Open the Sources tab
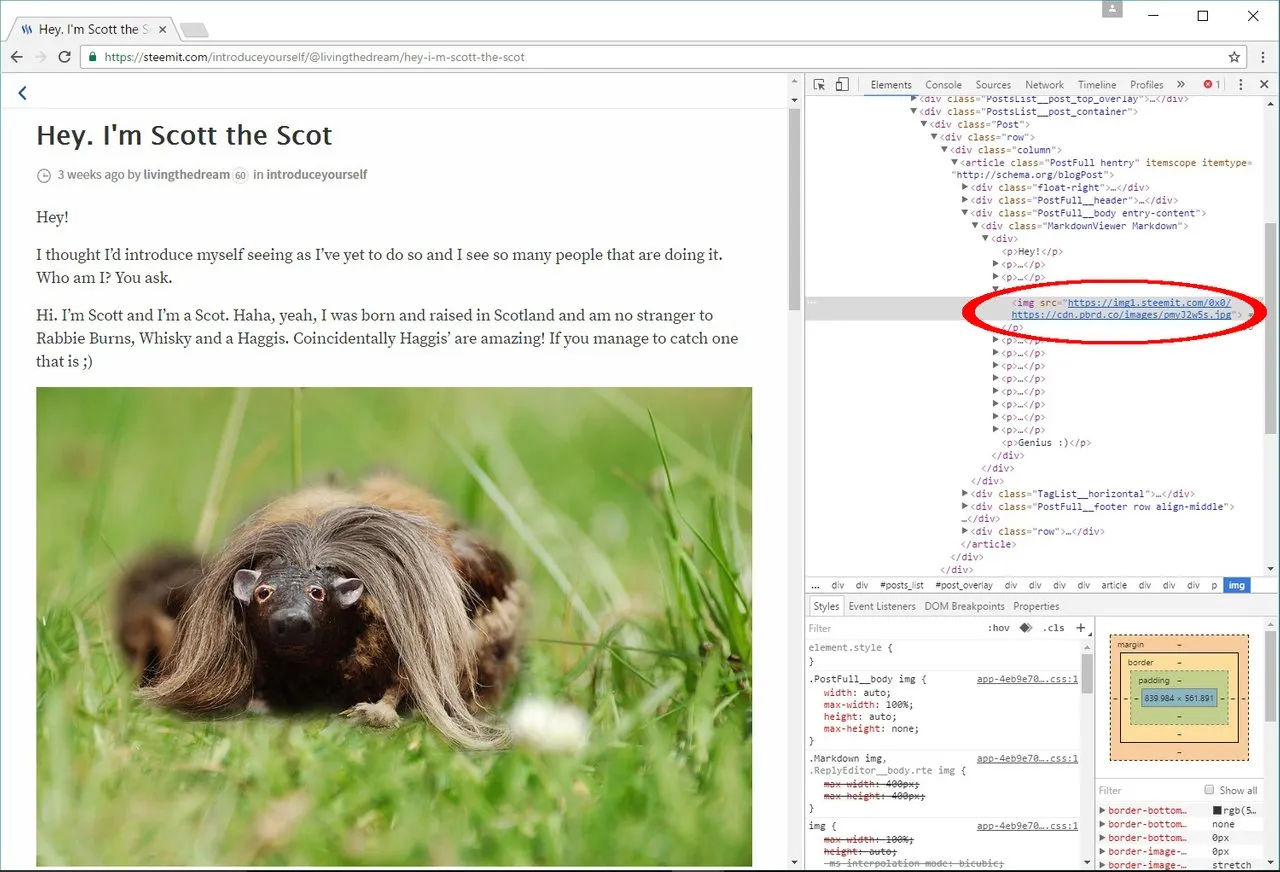 (993, 85)
